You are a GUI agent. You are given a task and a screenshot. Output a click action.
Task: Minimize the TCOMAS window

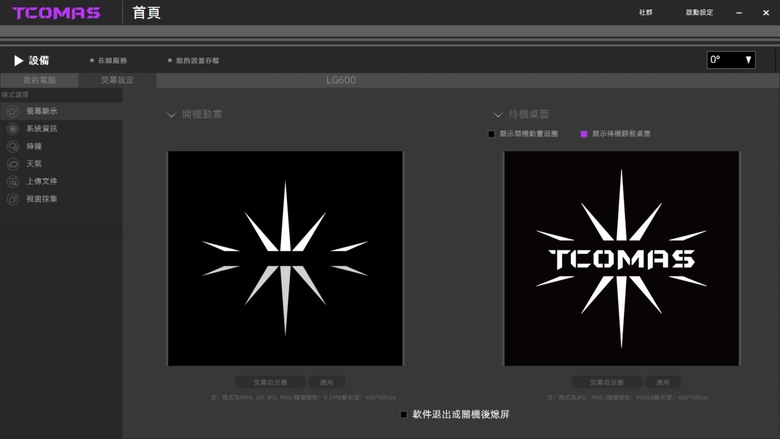pos(739,13)
